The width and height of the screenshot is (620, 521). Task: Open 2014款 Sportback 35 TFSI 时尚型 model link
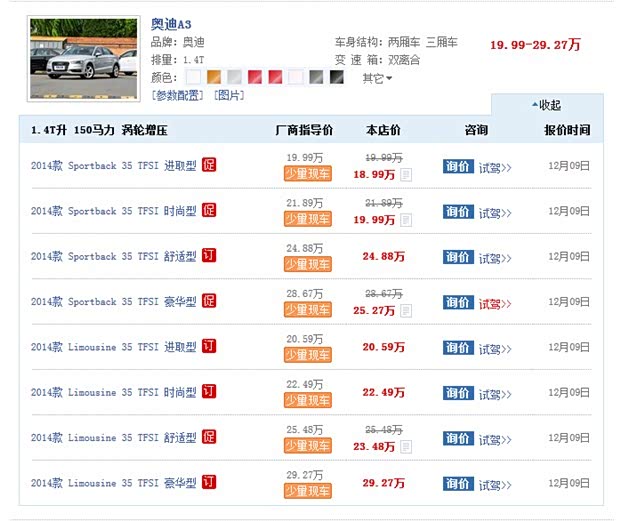tap(113, 211)
